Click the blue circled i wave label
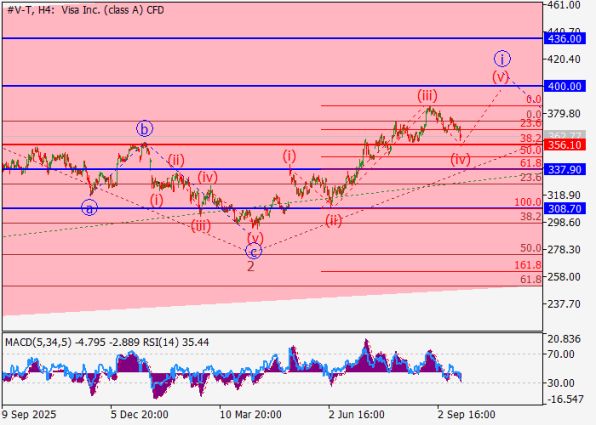Image resolution: width=596 pixels, height=425 pixels. (502, 59)
